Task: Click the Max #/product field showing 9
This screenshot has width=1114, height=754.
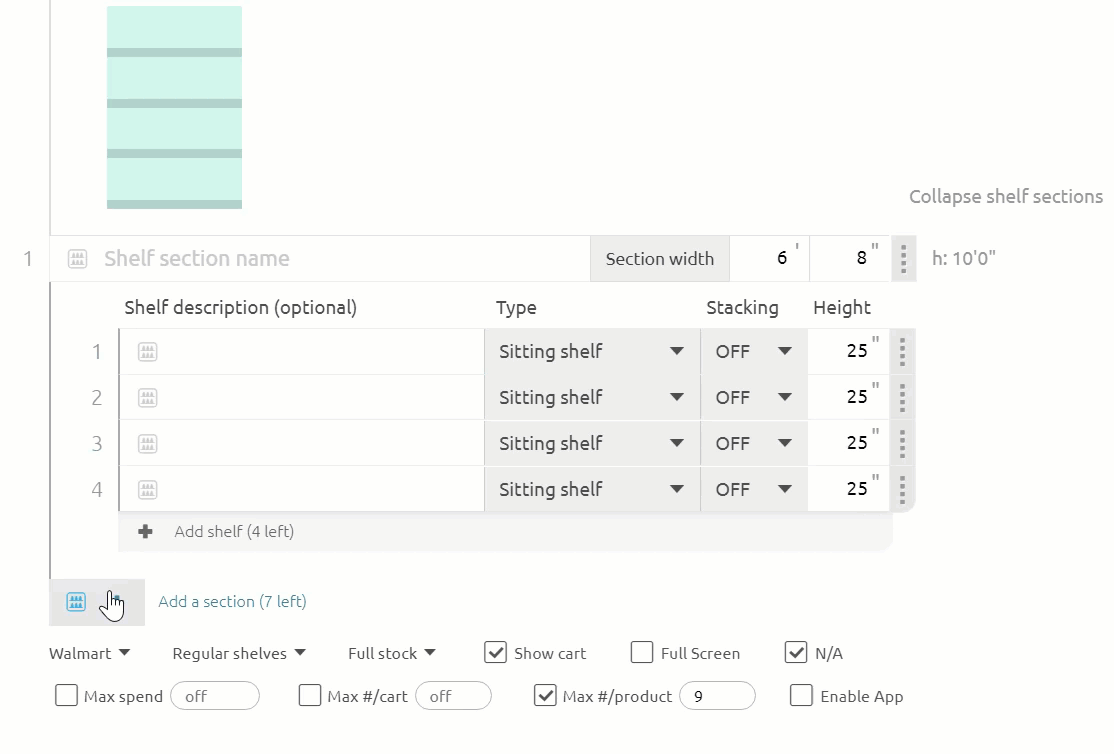Action: [718, 696]
